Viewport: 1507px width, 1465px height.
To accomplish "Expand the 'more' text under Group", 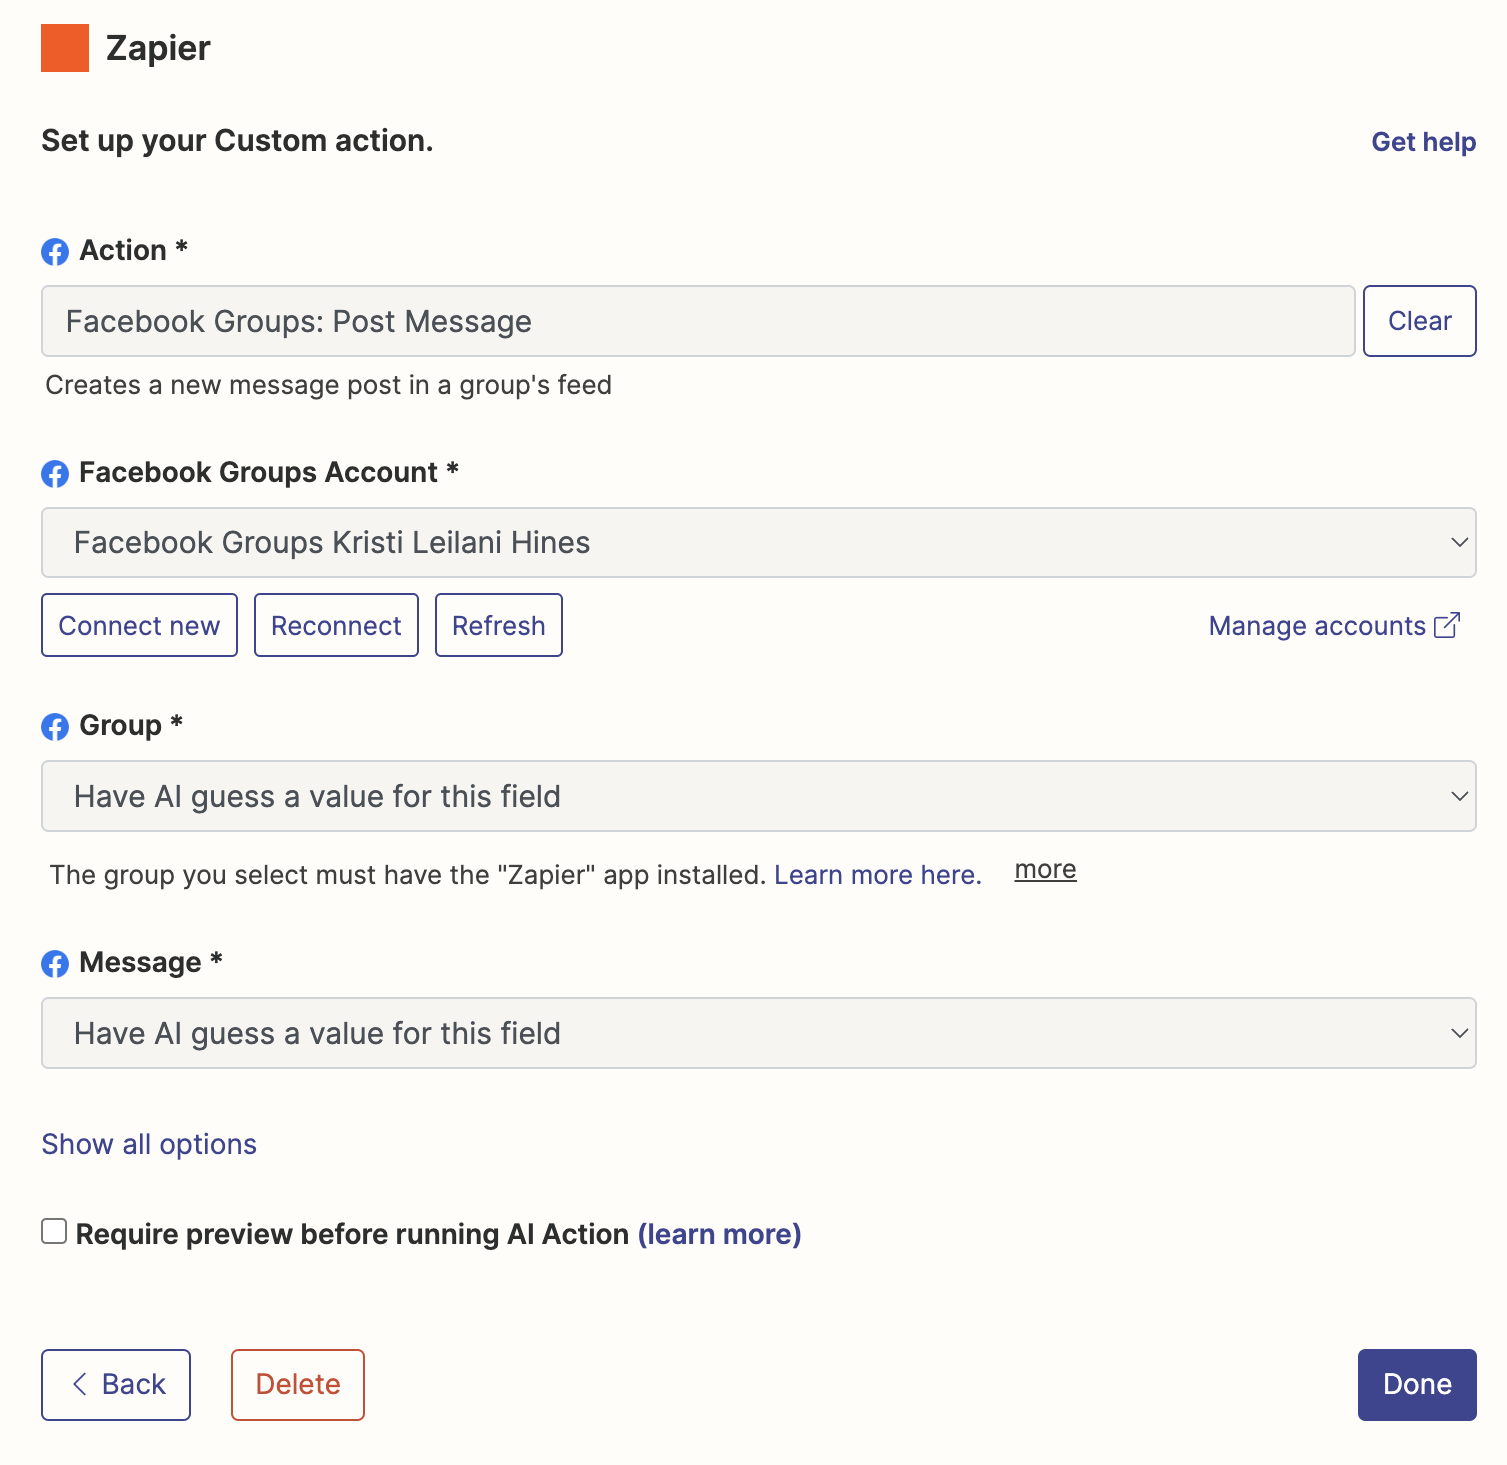I will coord(1045,870).
